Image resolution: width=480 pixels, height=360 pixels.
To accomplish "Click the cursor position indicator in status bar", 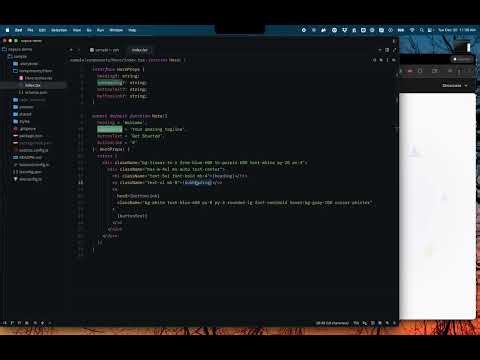I will click(332, 323).
